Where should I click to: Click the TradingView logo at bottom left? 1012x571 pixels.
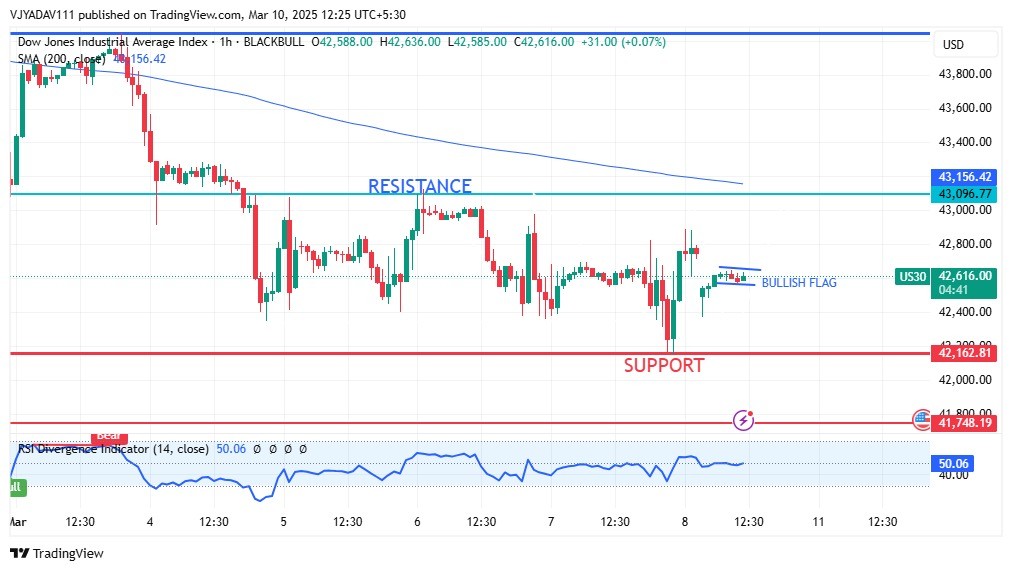[x=57, y=553]
